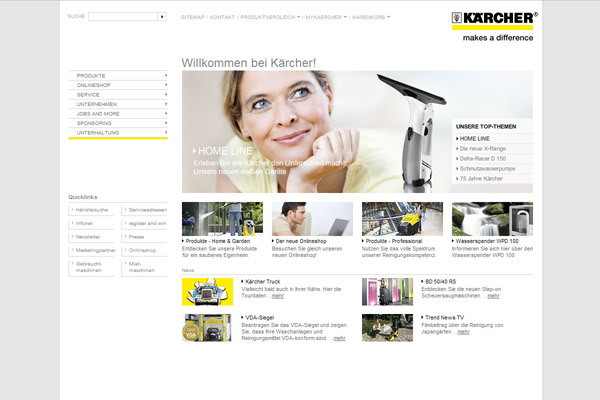Click the window vac product image
The image size is (600, 400).
(x=415, y=130)
